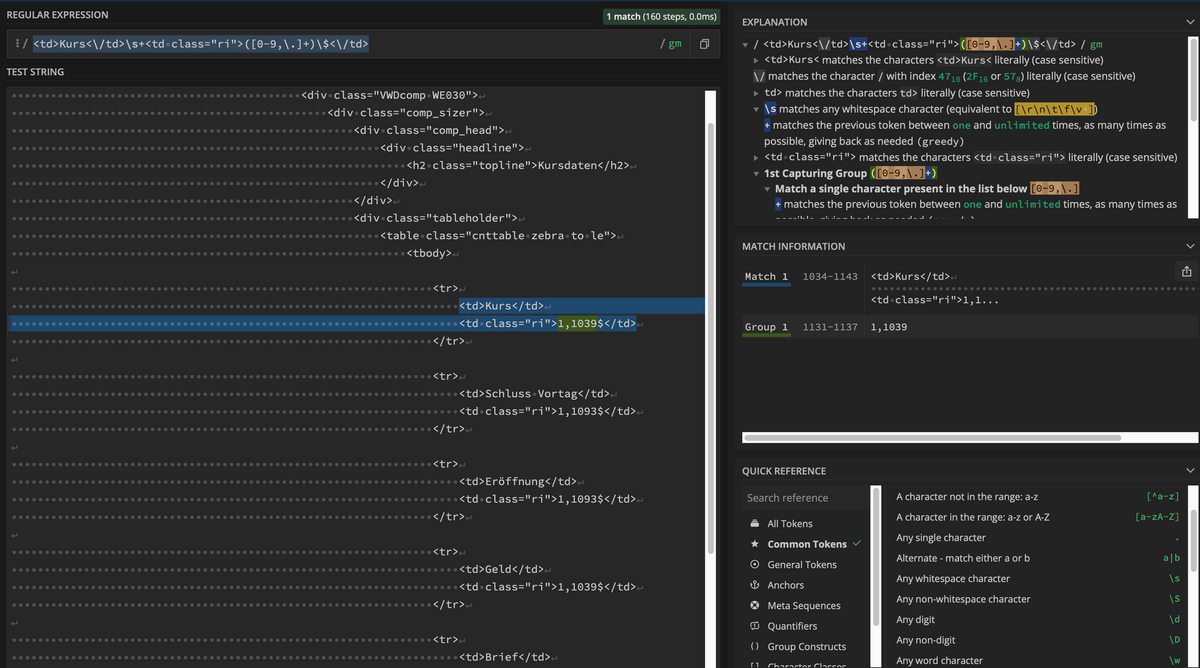Open regex flags dropdown showing gm

tap(672, 44)
